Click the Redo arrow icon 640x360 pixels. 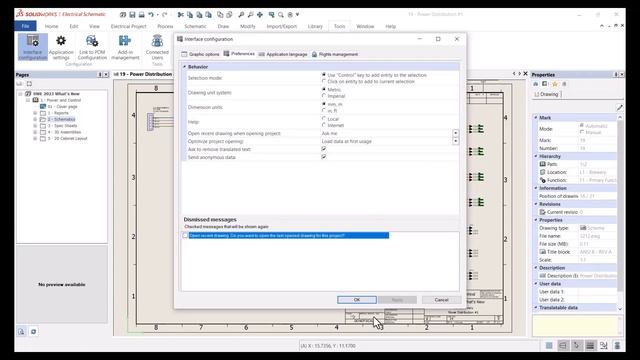click(164, 15)
